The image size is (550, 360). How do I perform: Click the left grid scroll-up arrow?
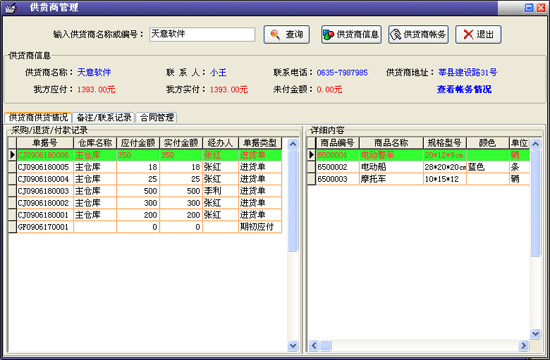(293, 144)
